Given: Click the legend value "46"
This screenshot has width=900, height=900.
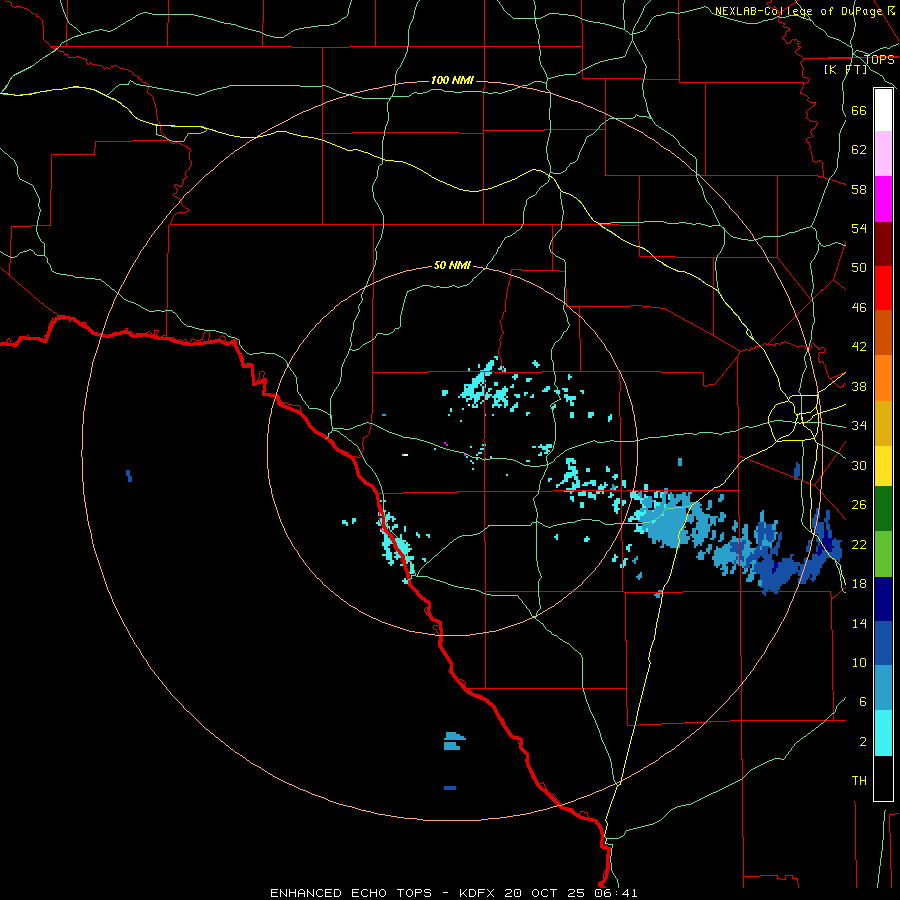Looking at the screenshot, I should [x=859, y=307].
